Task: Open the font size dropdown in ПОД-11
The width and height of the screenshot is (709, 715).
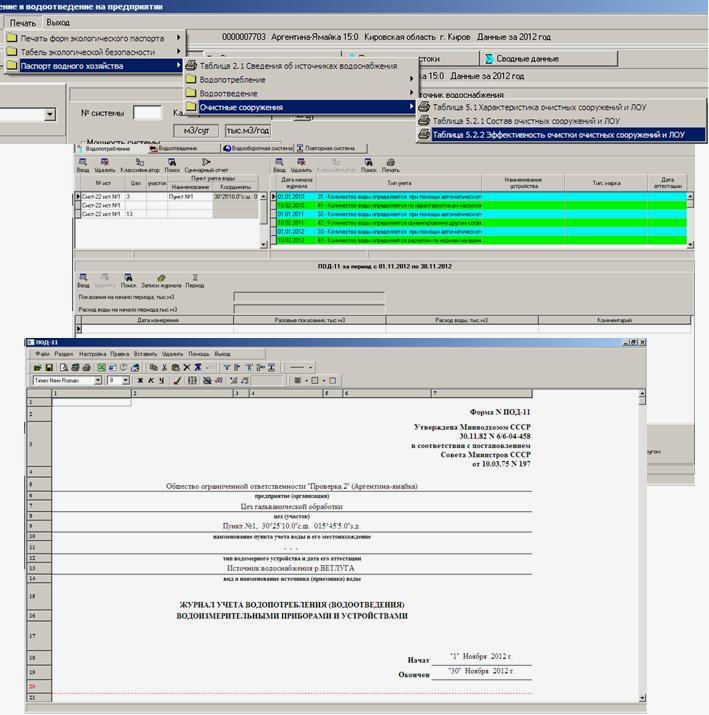Action: [x=125, y=380]
